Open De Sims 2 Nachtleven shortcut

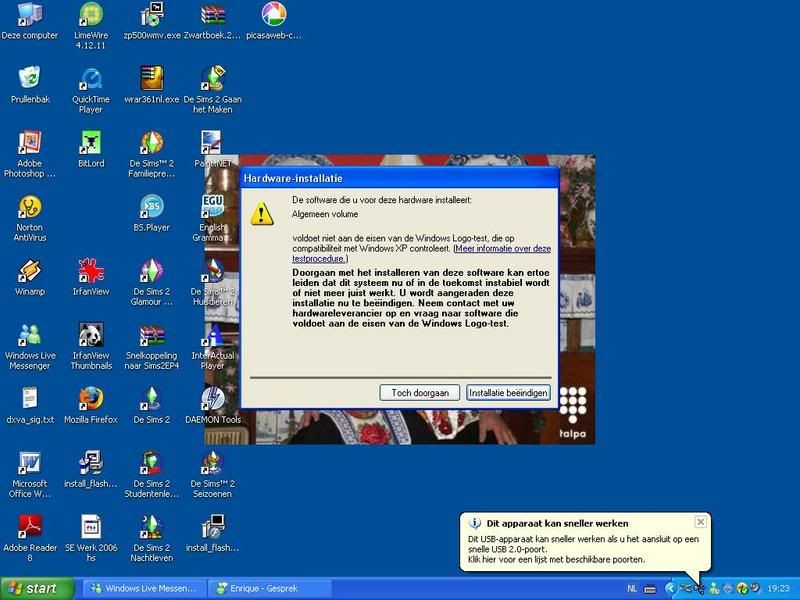pyautogui.click(x=152, y=539)
